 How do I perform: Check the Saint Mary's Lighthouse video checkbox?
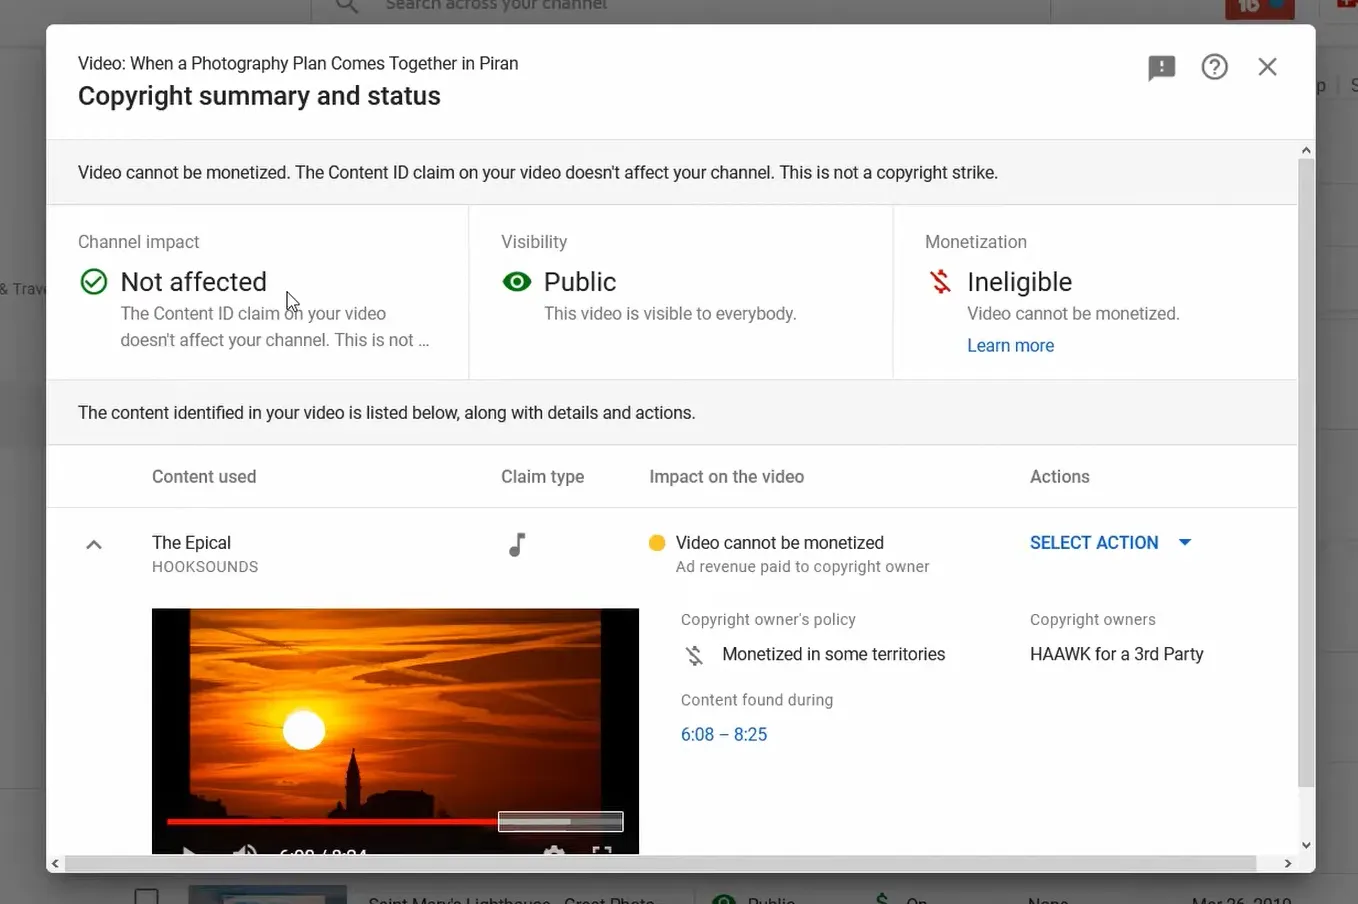coord(146,896)
